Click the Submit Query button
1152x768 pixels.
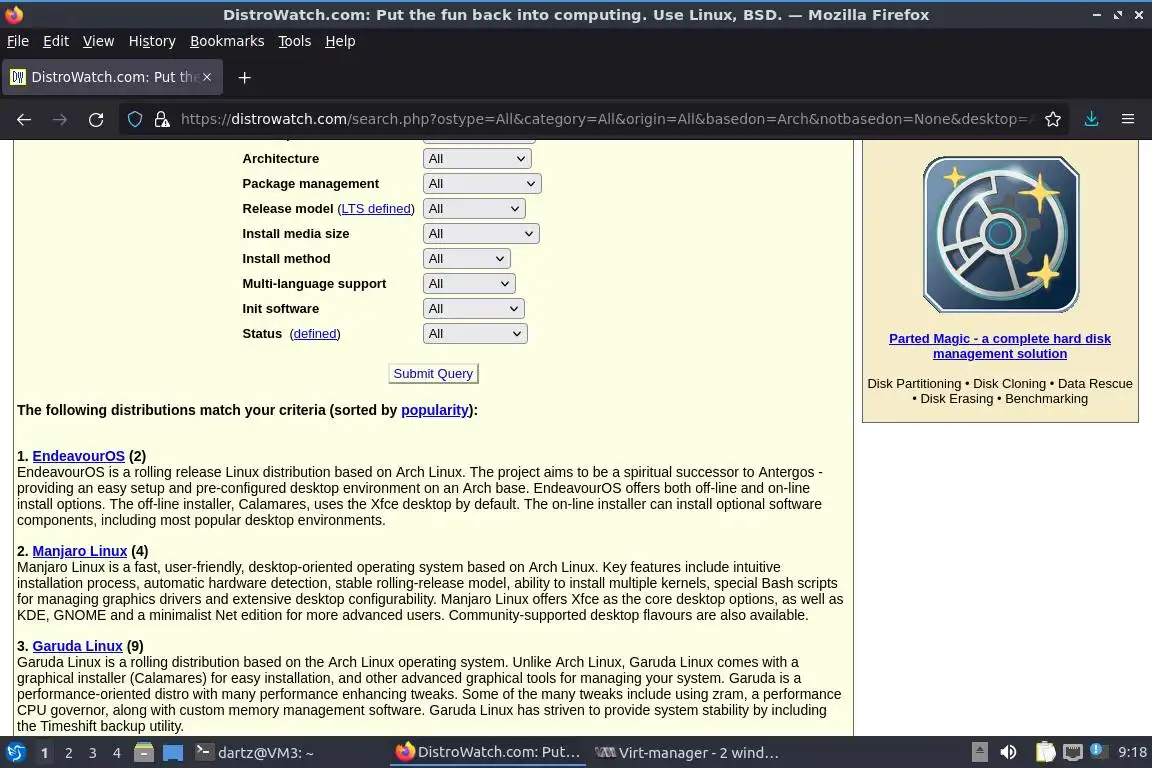point(433,373)
